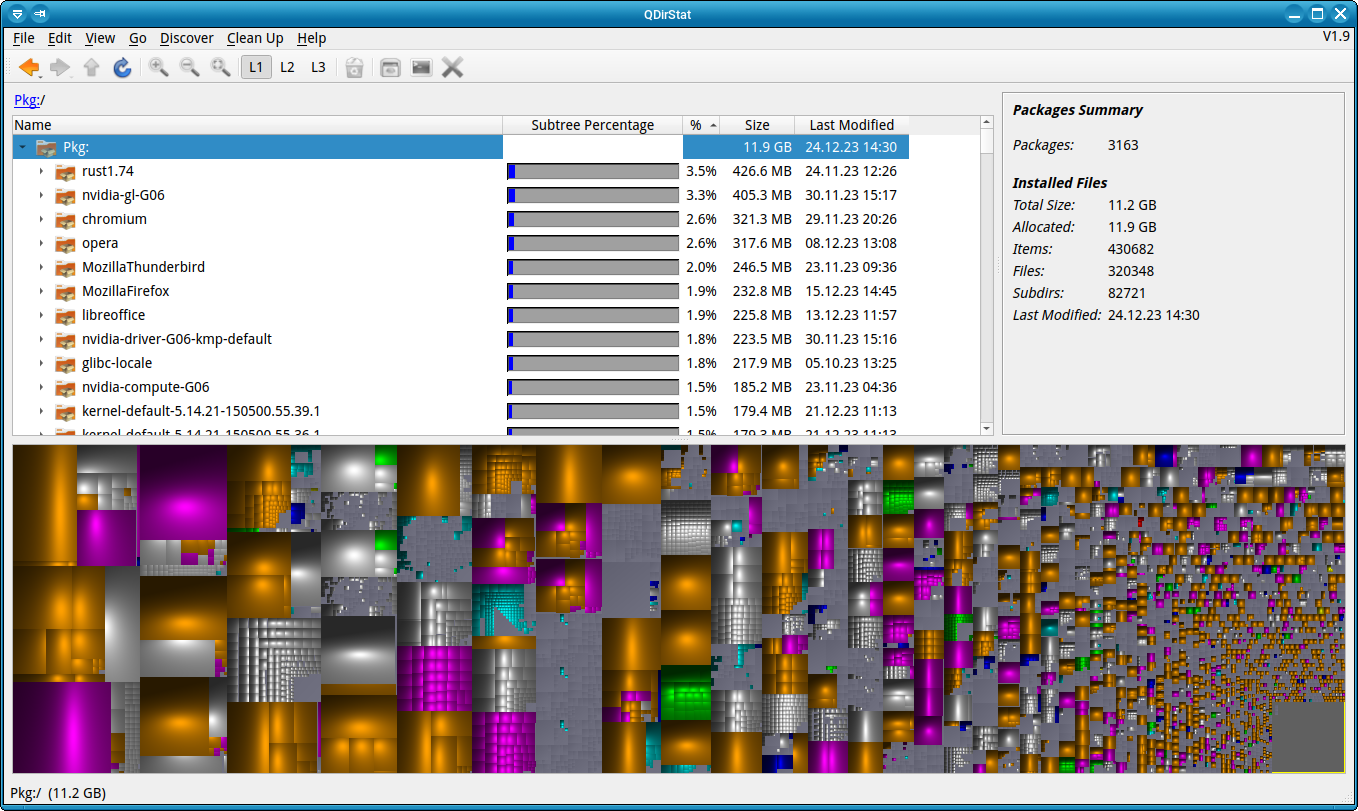Select the nvidia-compute-G06 row
The height and width of the screenshot is (811, 1358).
[460, 387]
